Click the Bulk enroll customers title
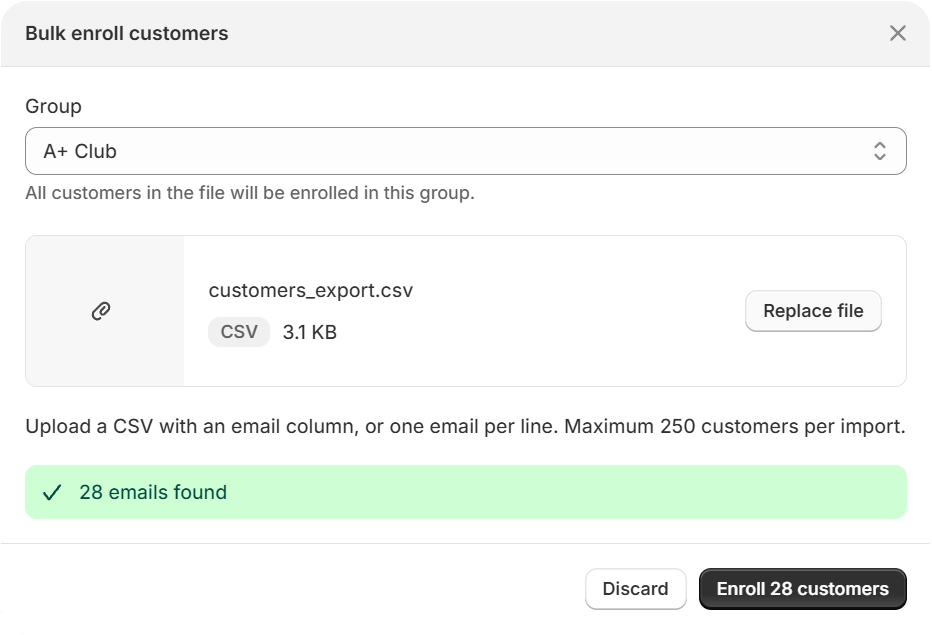 (127, 33)
